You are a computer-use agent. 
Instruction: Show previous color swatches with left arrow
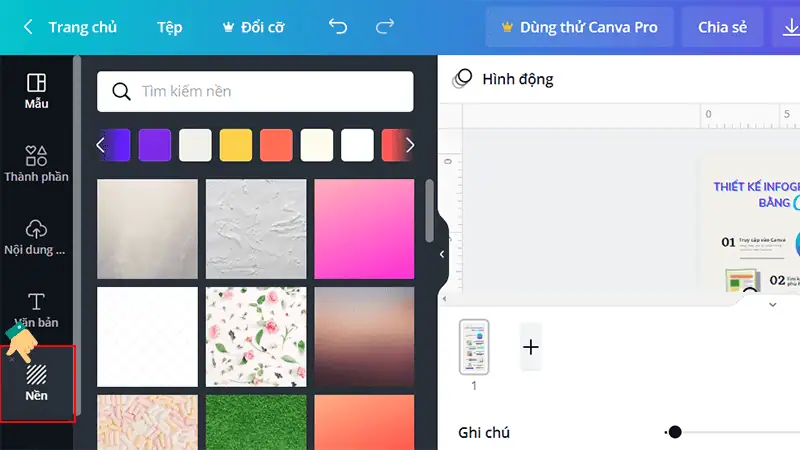[x=100, y=145]
